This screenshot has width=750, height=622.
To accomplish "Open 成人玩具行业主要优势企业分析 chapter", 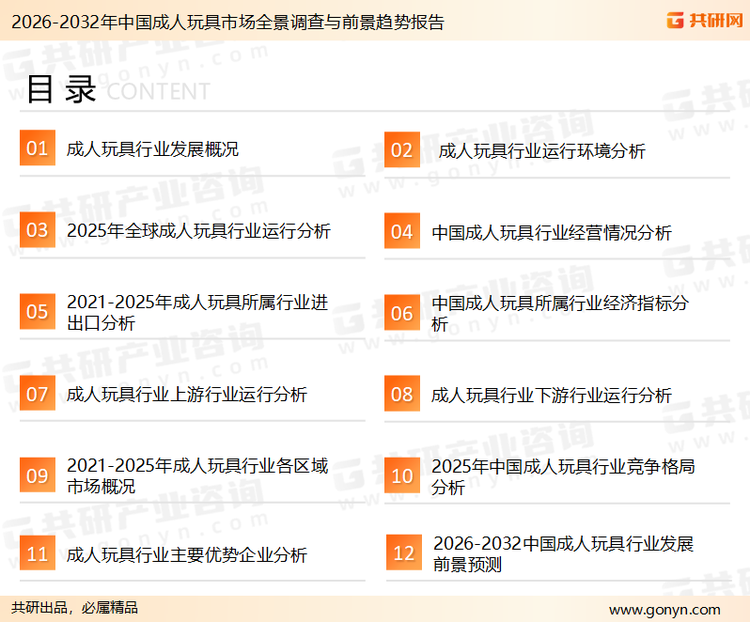I will pos(186,555).
